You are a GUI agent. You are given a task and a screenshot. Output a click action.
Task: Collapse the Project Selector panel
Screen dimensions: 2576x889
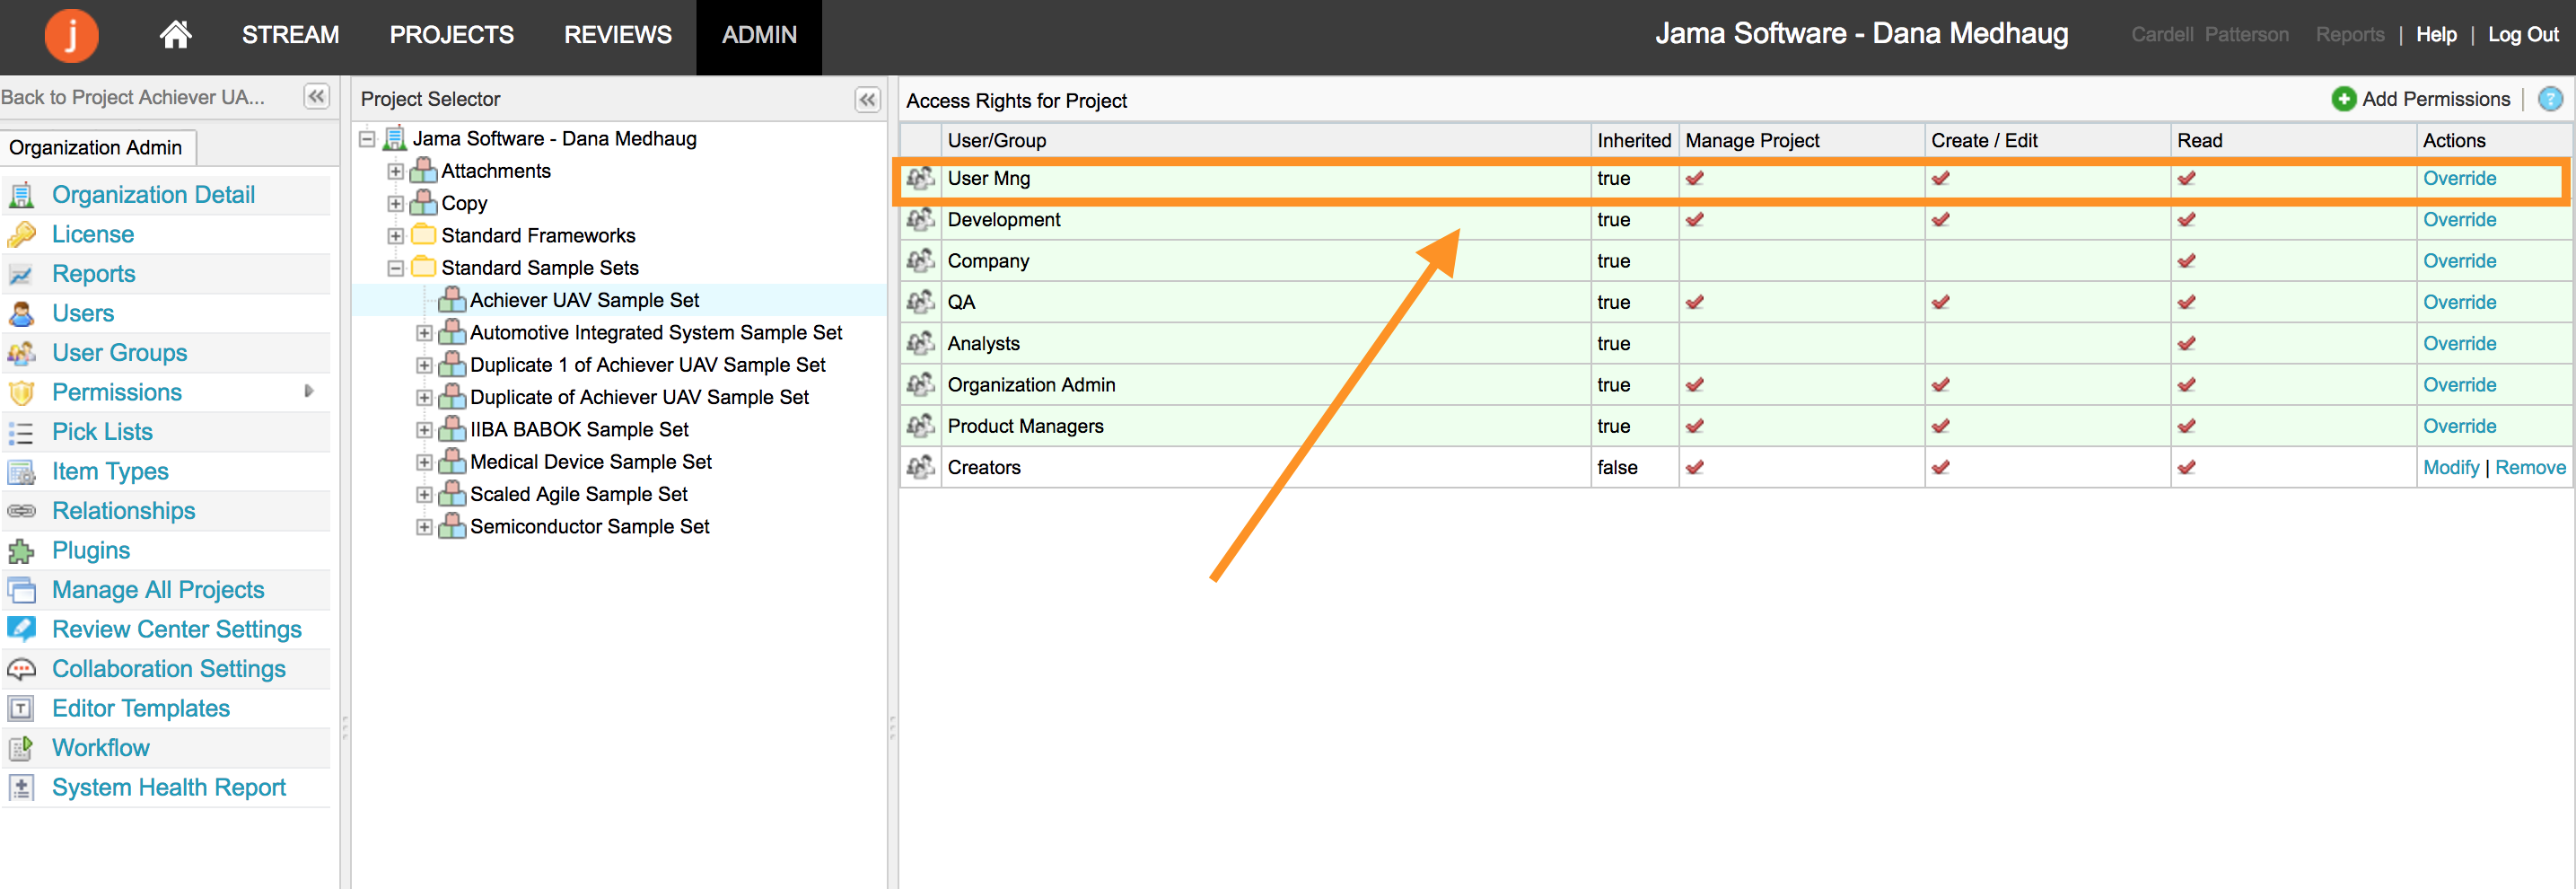coord(867,99)
